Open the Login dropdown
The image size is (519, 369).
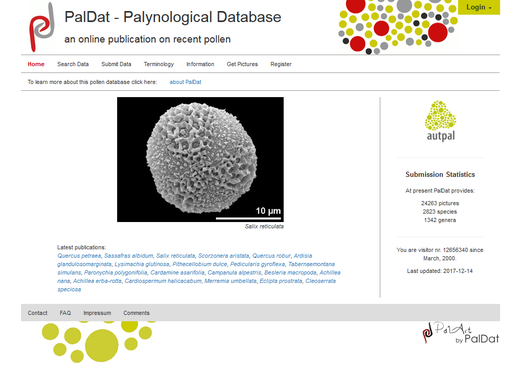coord(479,7)
